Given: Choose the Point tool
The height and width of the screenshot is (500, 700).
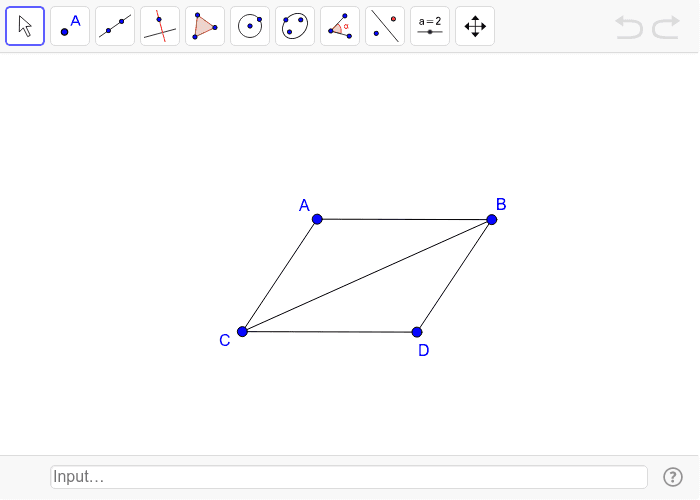Looking at the screenshot, I should coord(70,26).
